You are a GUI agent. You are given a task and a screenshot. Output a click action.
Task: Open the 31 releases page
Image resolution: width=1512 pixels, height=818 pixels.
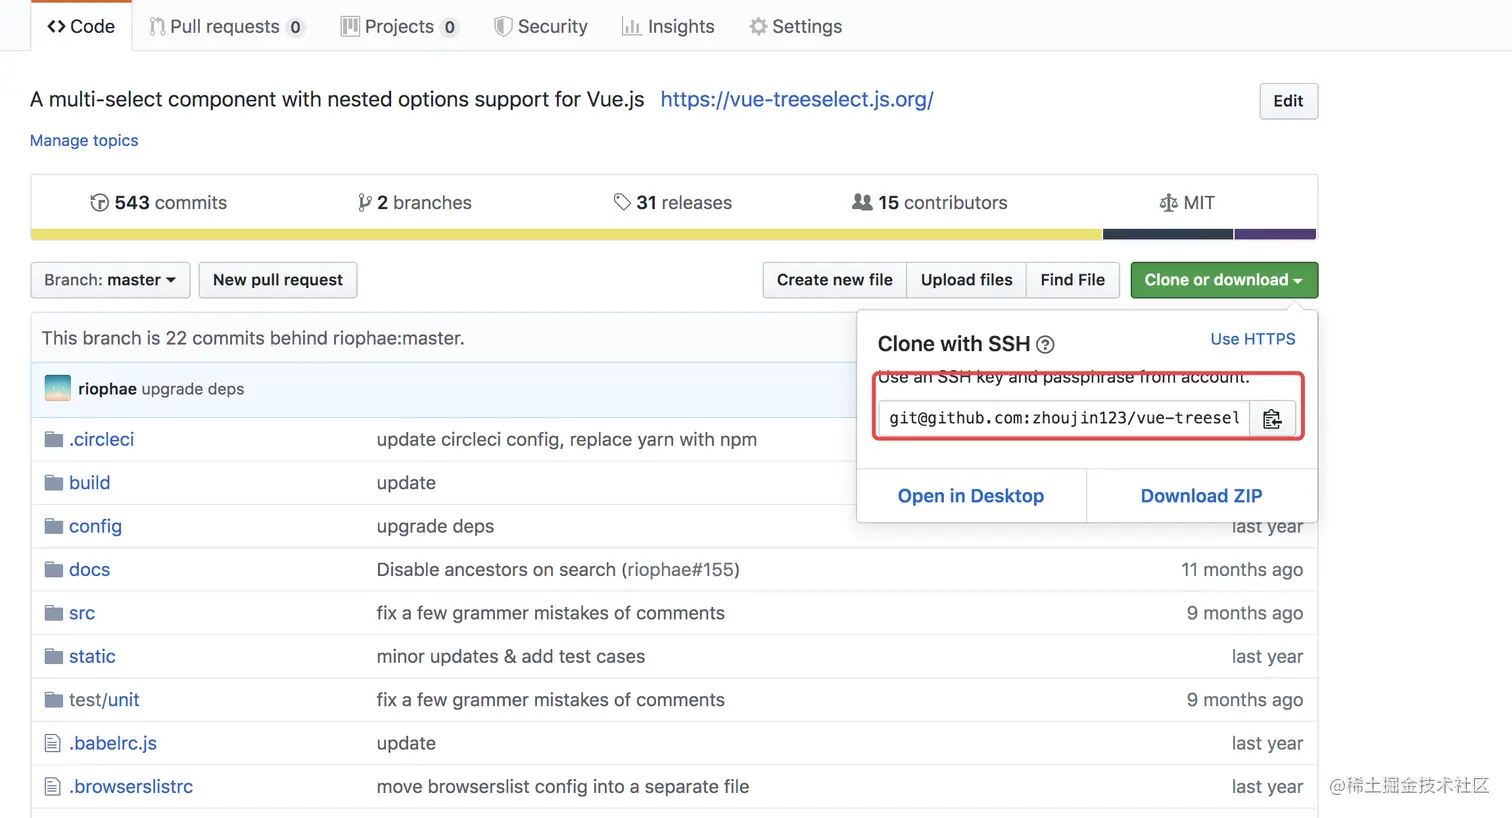tap(673, 202)
